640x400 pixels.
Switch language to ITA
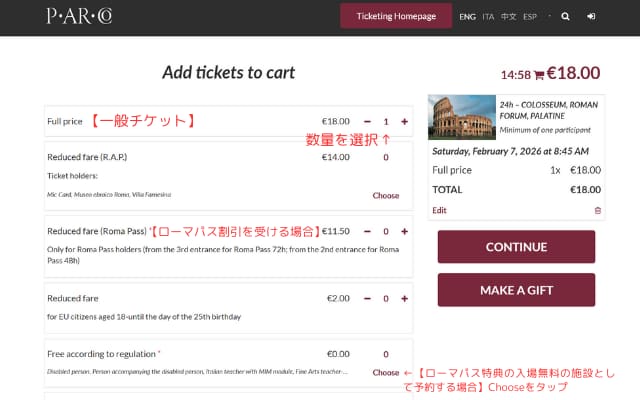488,17
